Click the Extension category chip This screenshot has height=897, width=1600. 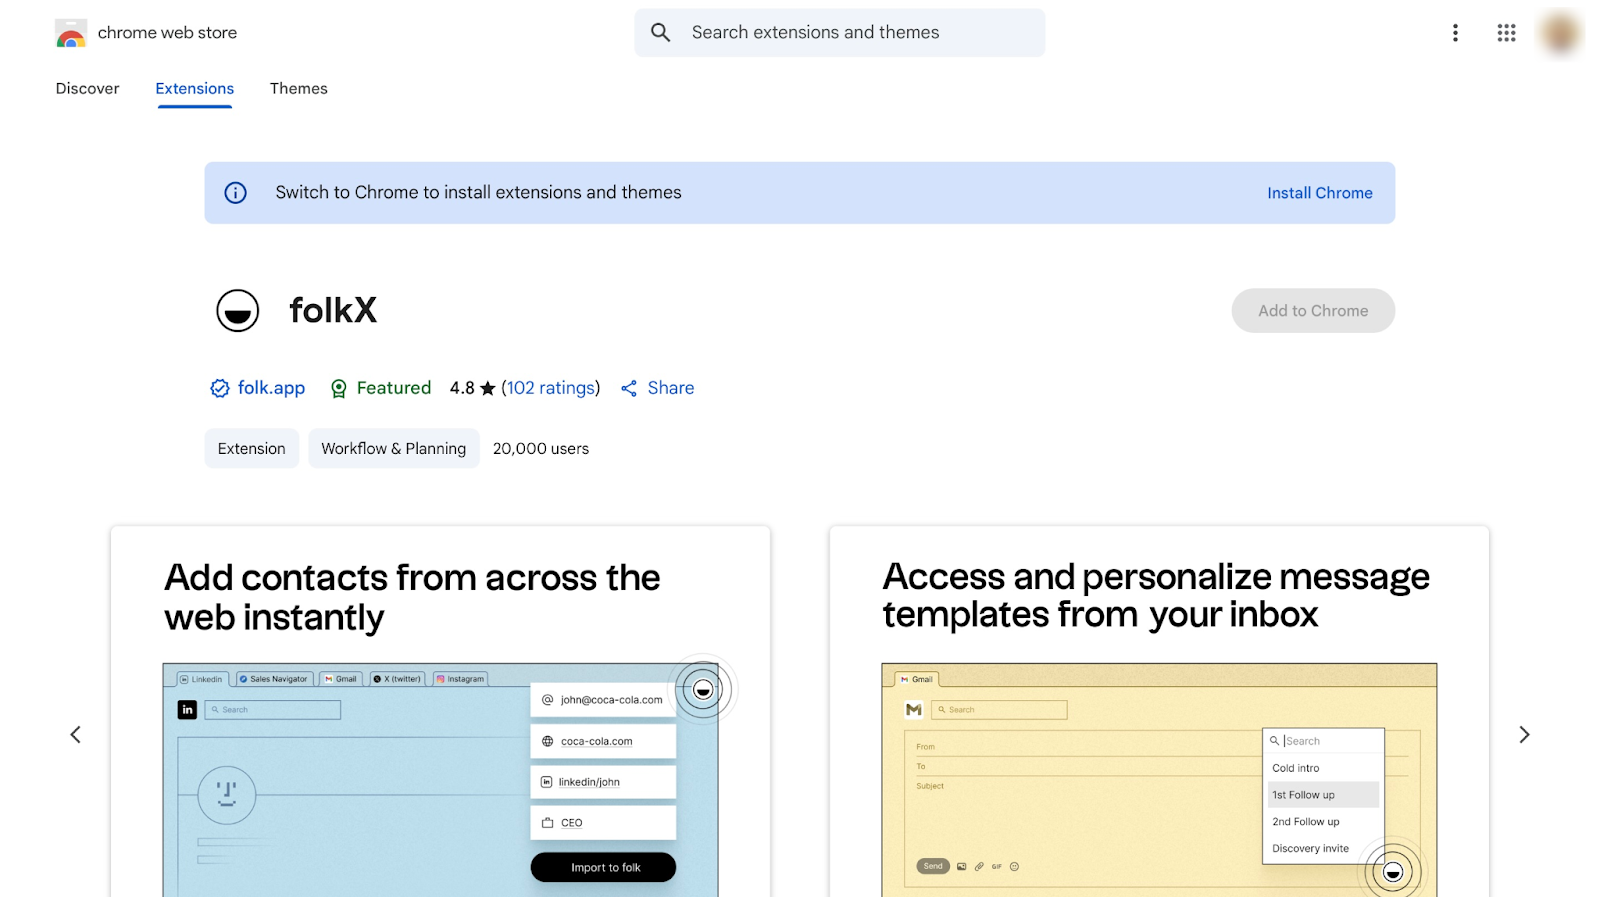click(252, 449)
